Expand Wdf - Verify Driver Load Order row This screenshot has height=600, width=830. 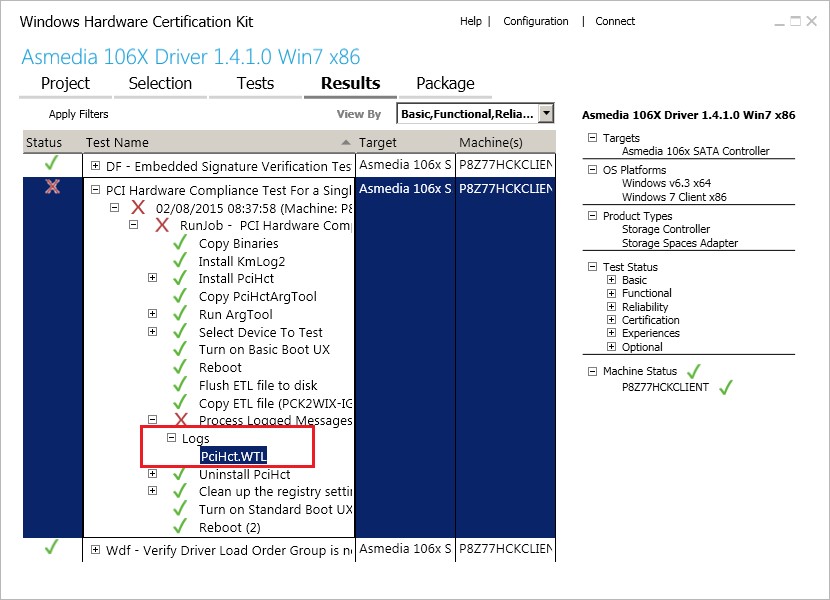(x=95, y=550)
